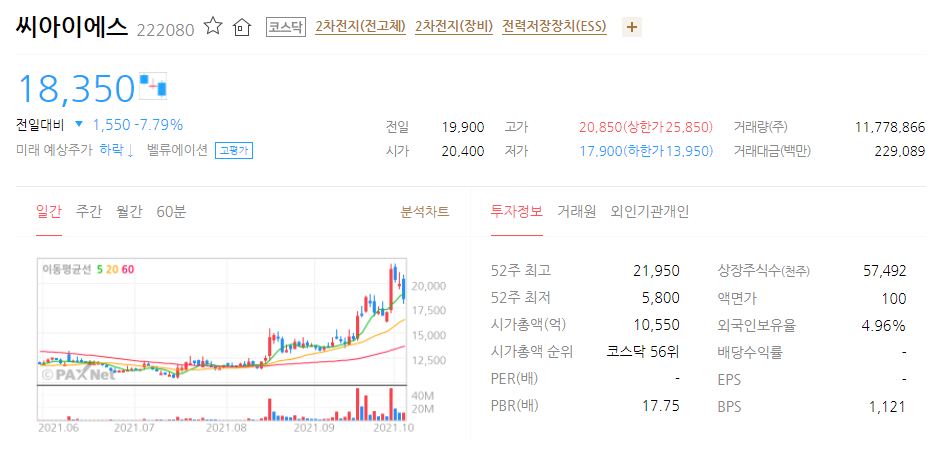940x455 pixels.
Task: Click the change value 1,550 -7.79%
Action: click(x=138, y=125)
